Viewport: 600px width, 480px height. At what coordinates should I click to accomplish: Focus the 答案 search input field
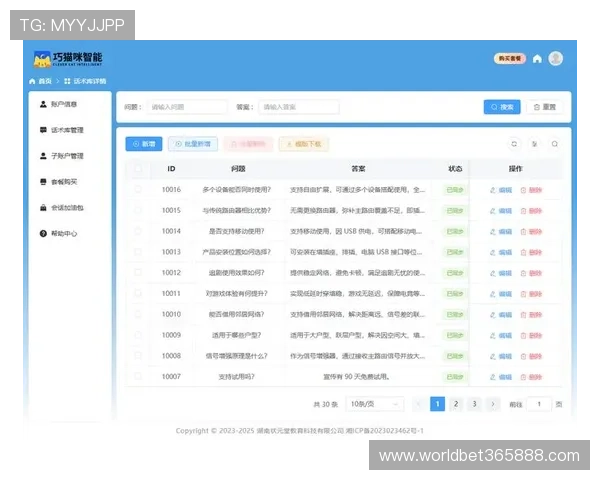pyautogui.click(x=299, y=107)
